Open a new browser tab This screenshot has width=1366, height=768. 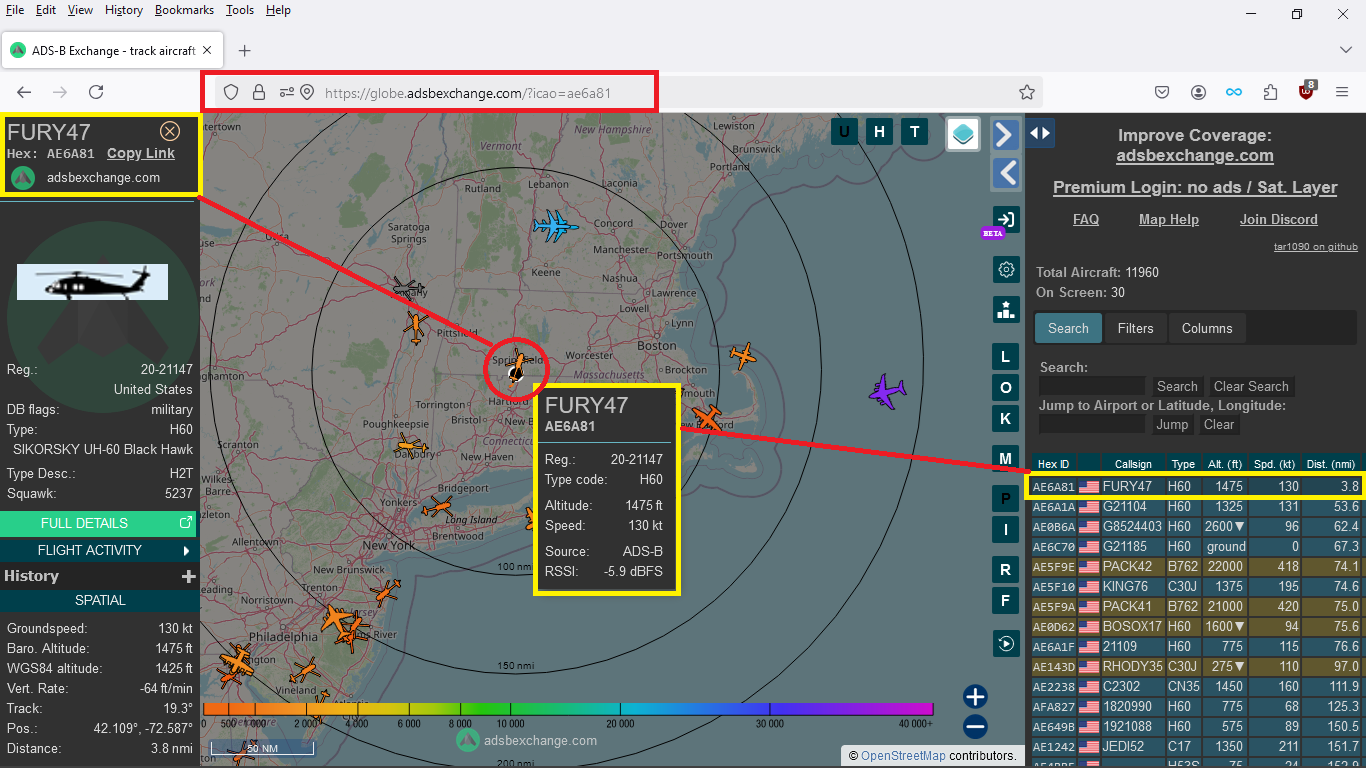click(x=244, y=50)
